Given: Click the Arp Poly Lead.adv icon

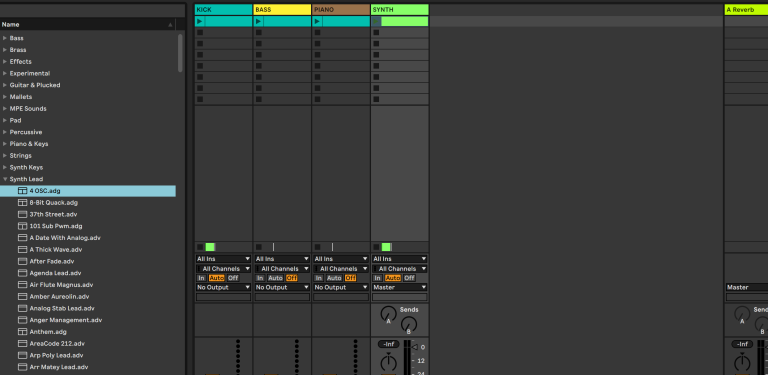Looking at the screenshot, I should (x=22, y=355).
